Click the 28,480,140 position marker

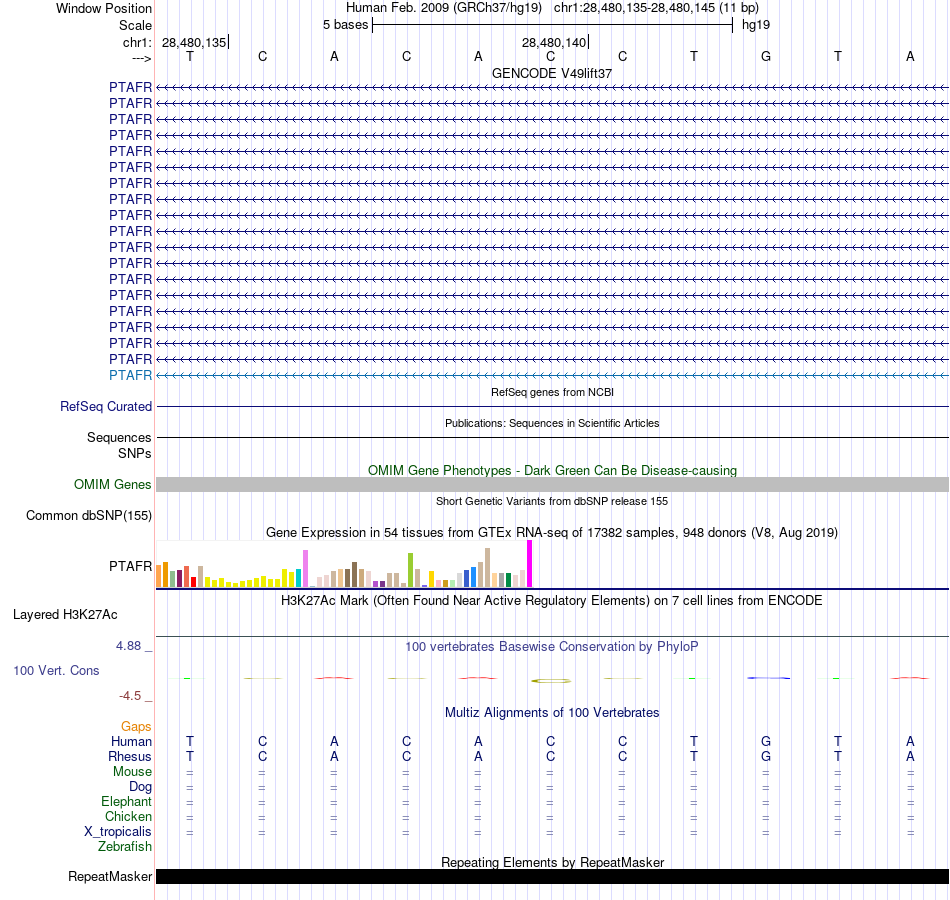click(x=554, y=42)
